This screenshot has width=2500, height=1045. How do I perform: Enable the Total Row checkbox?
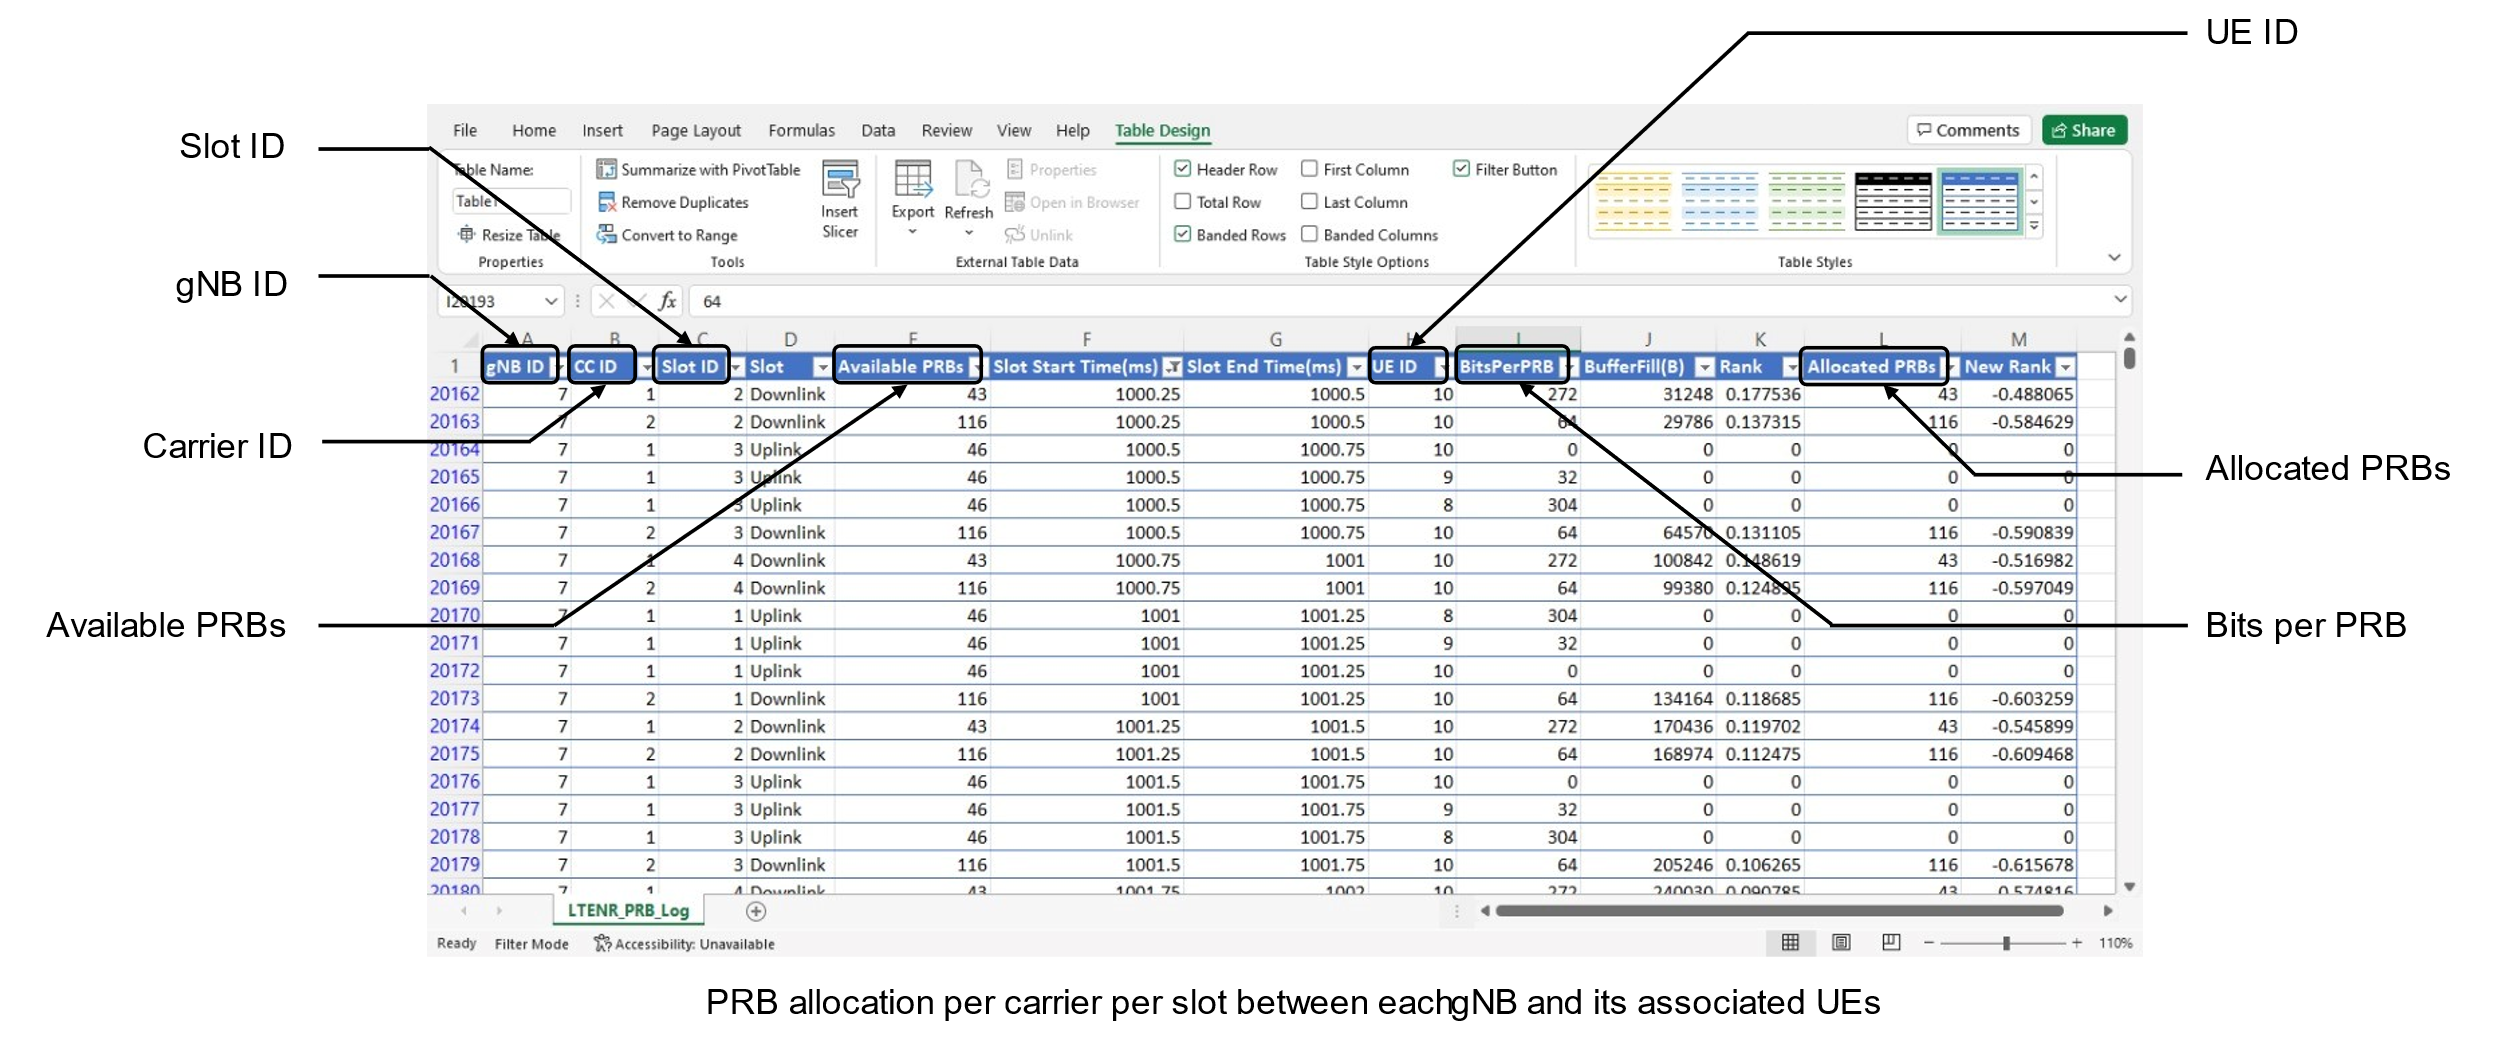pos(1182,201)
